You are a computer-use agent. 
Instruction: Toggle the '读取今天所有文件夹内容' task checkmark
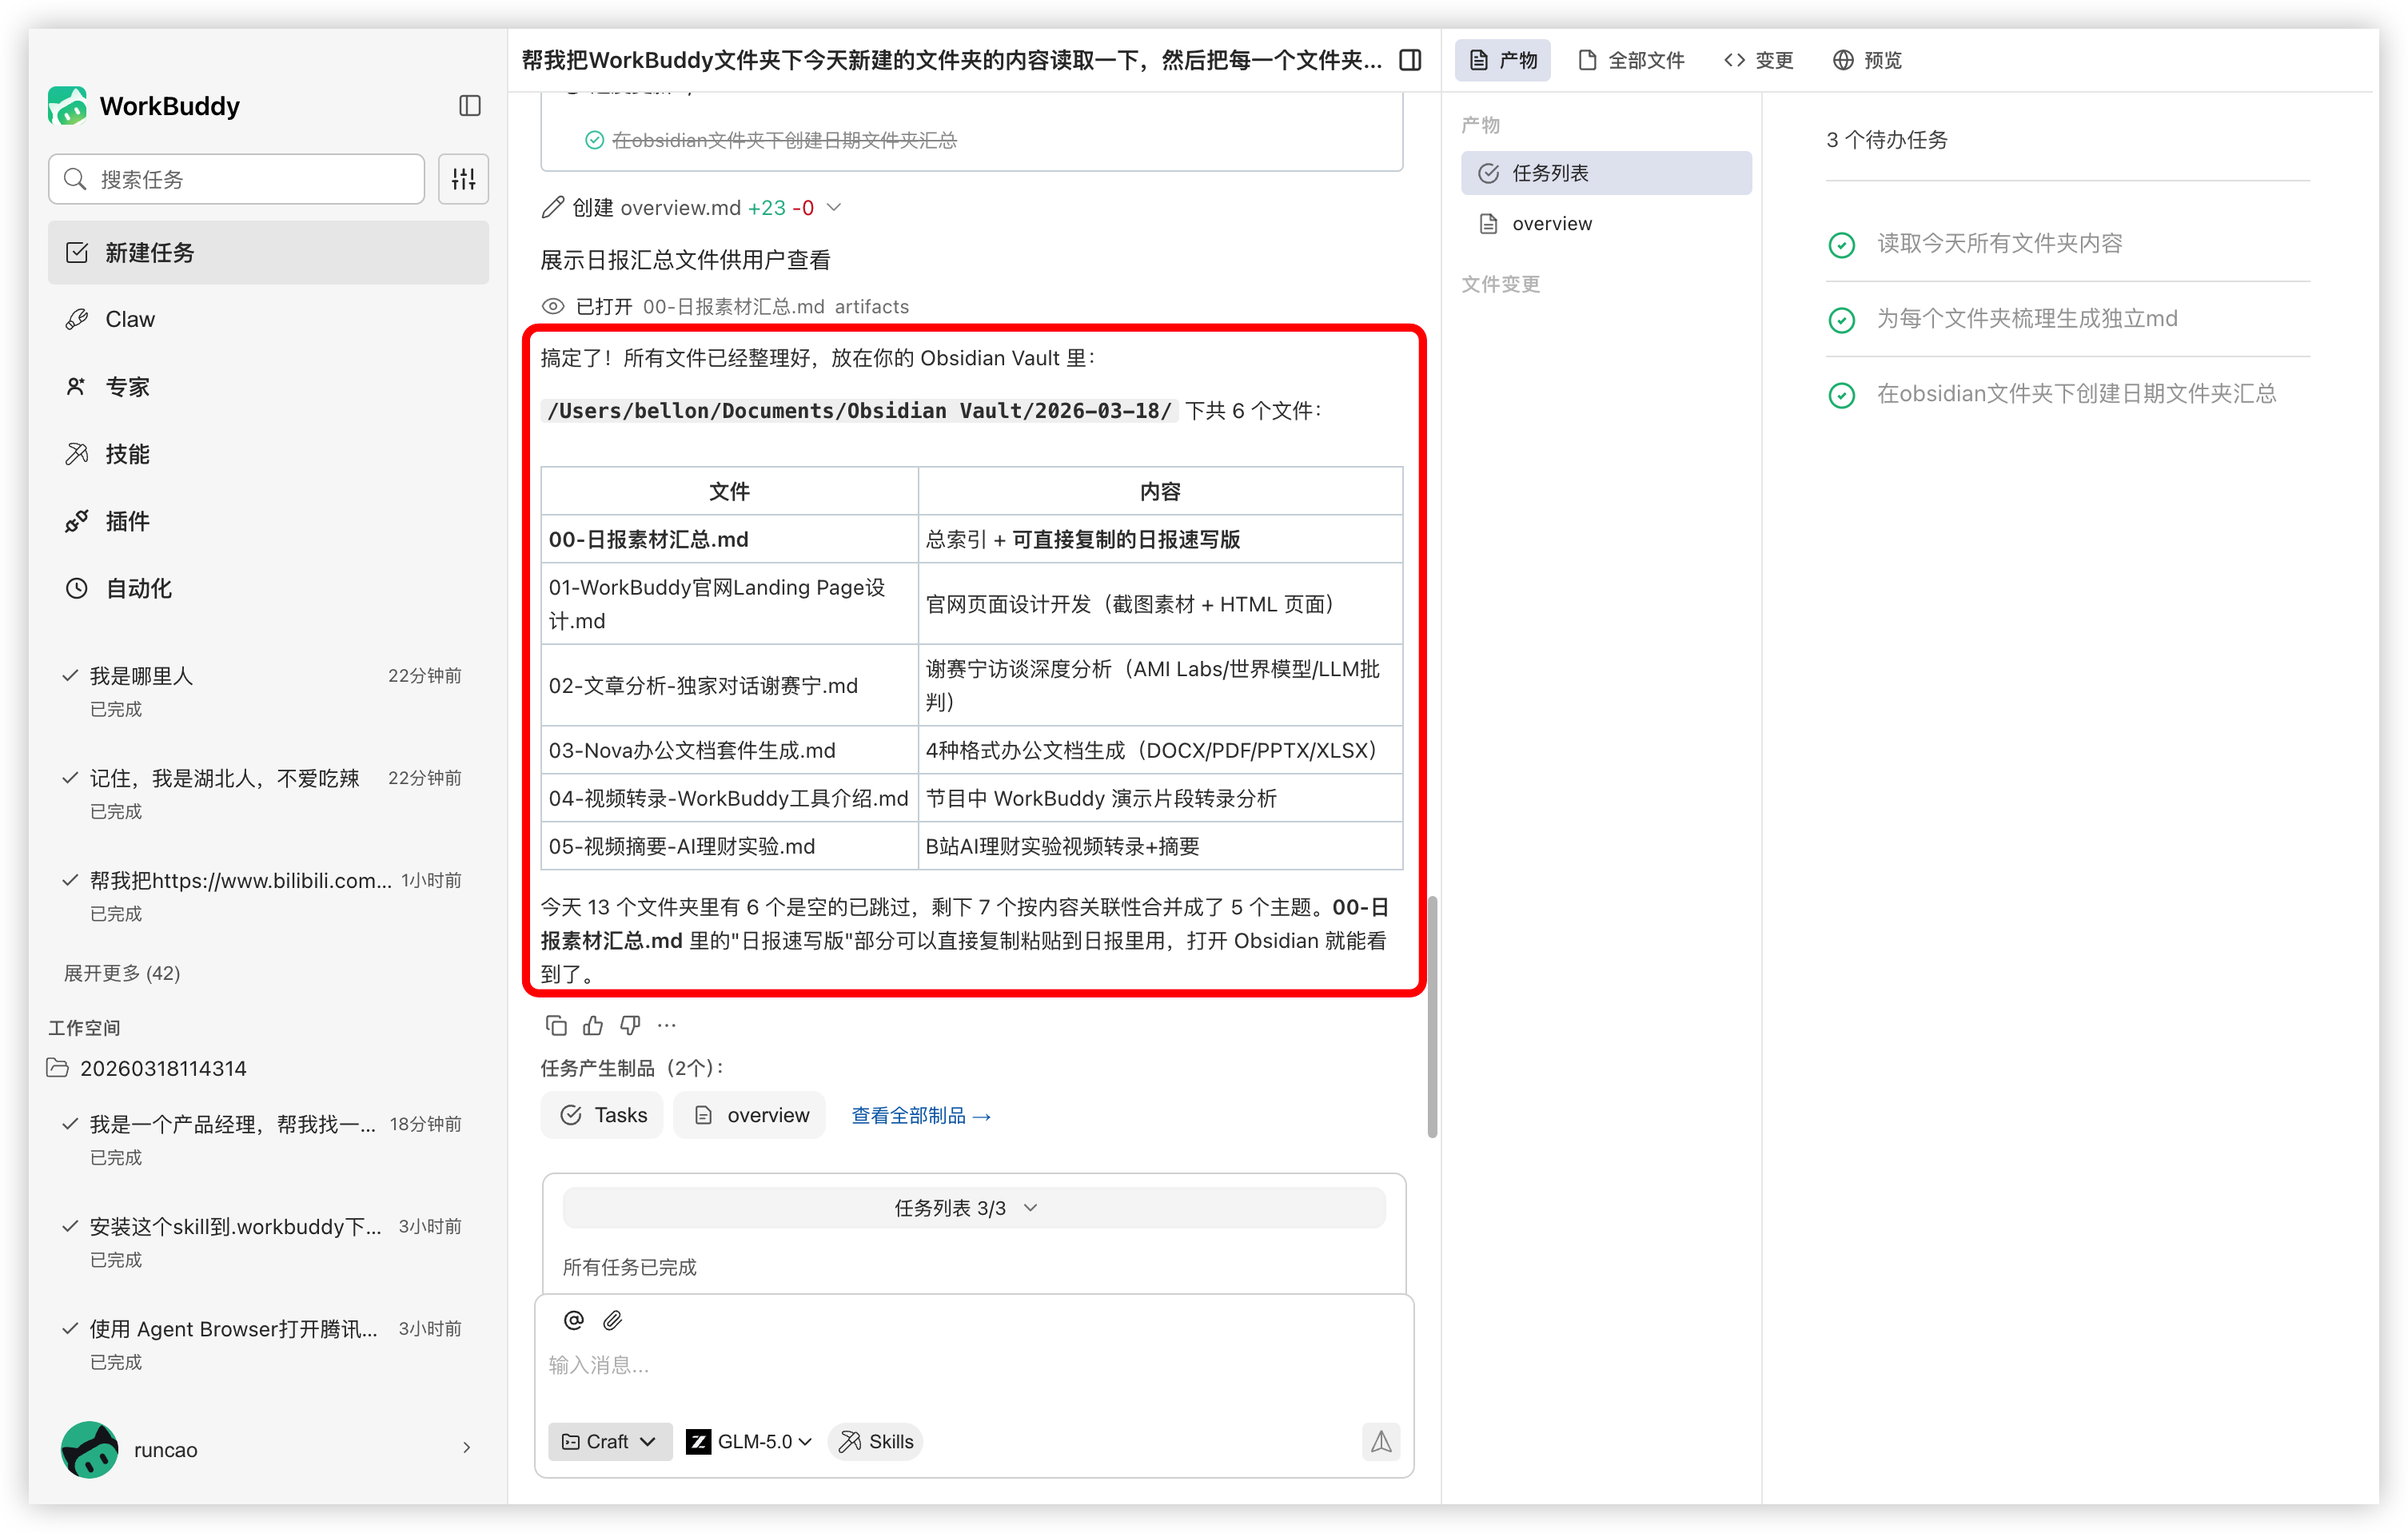1841,245
